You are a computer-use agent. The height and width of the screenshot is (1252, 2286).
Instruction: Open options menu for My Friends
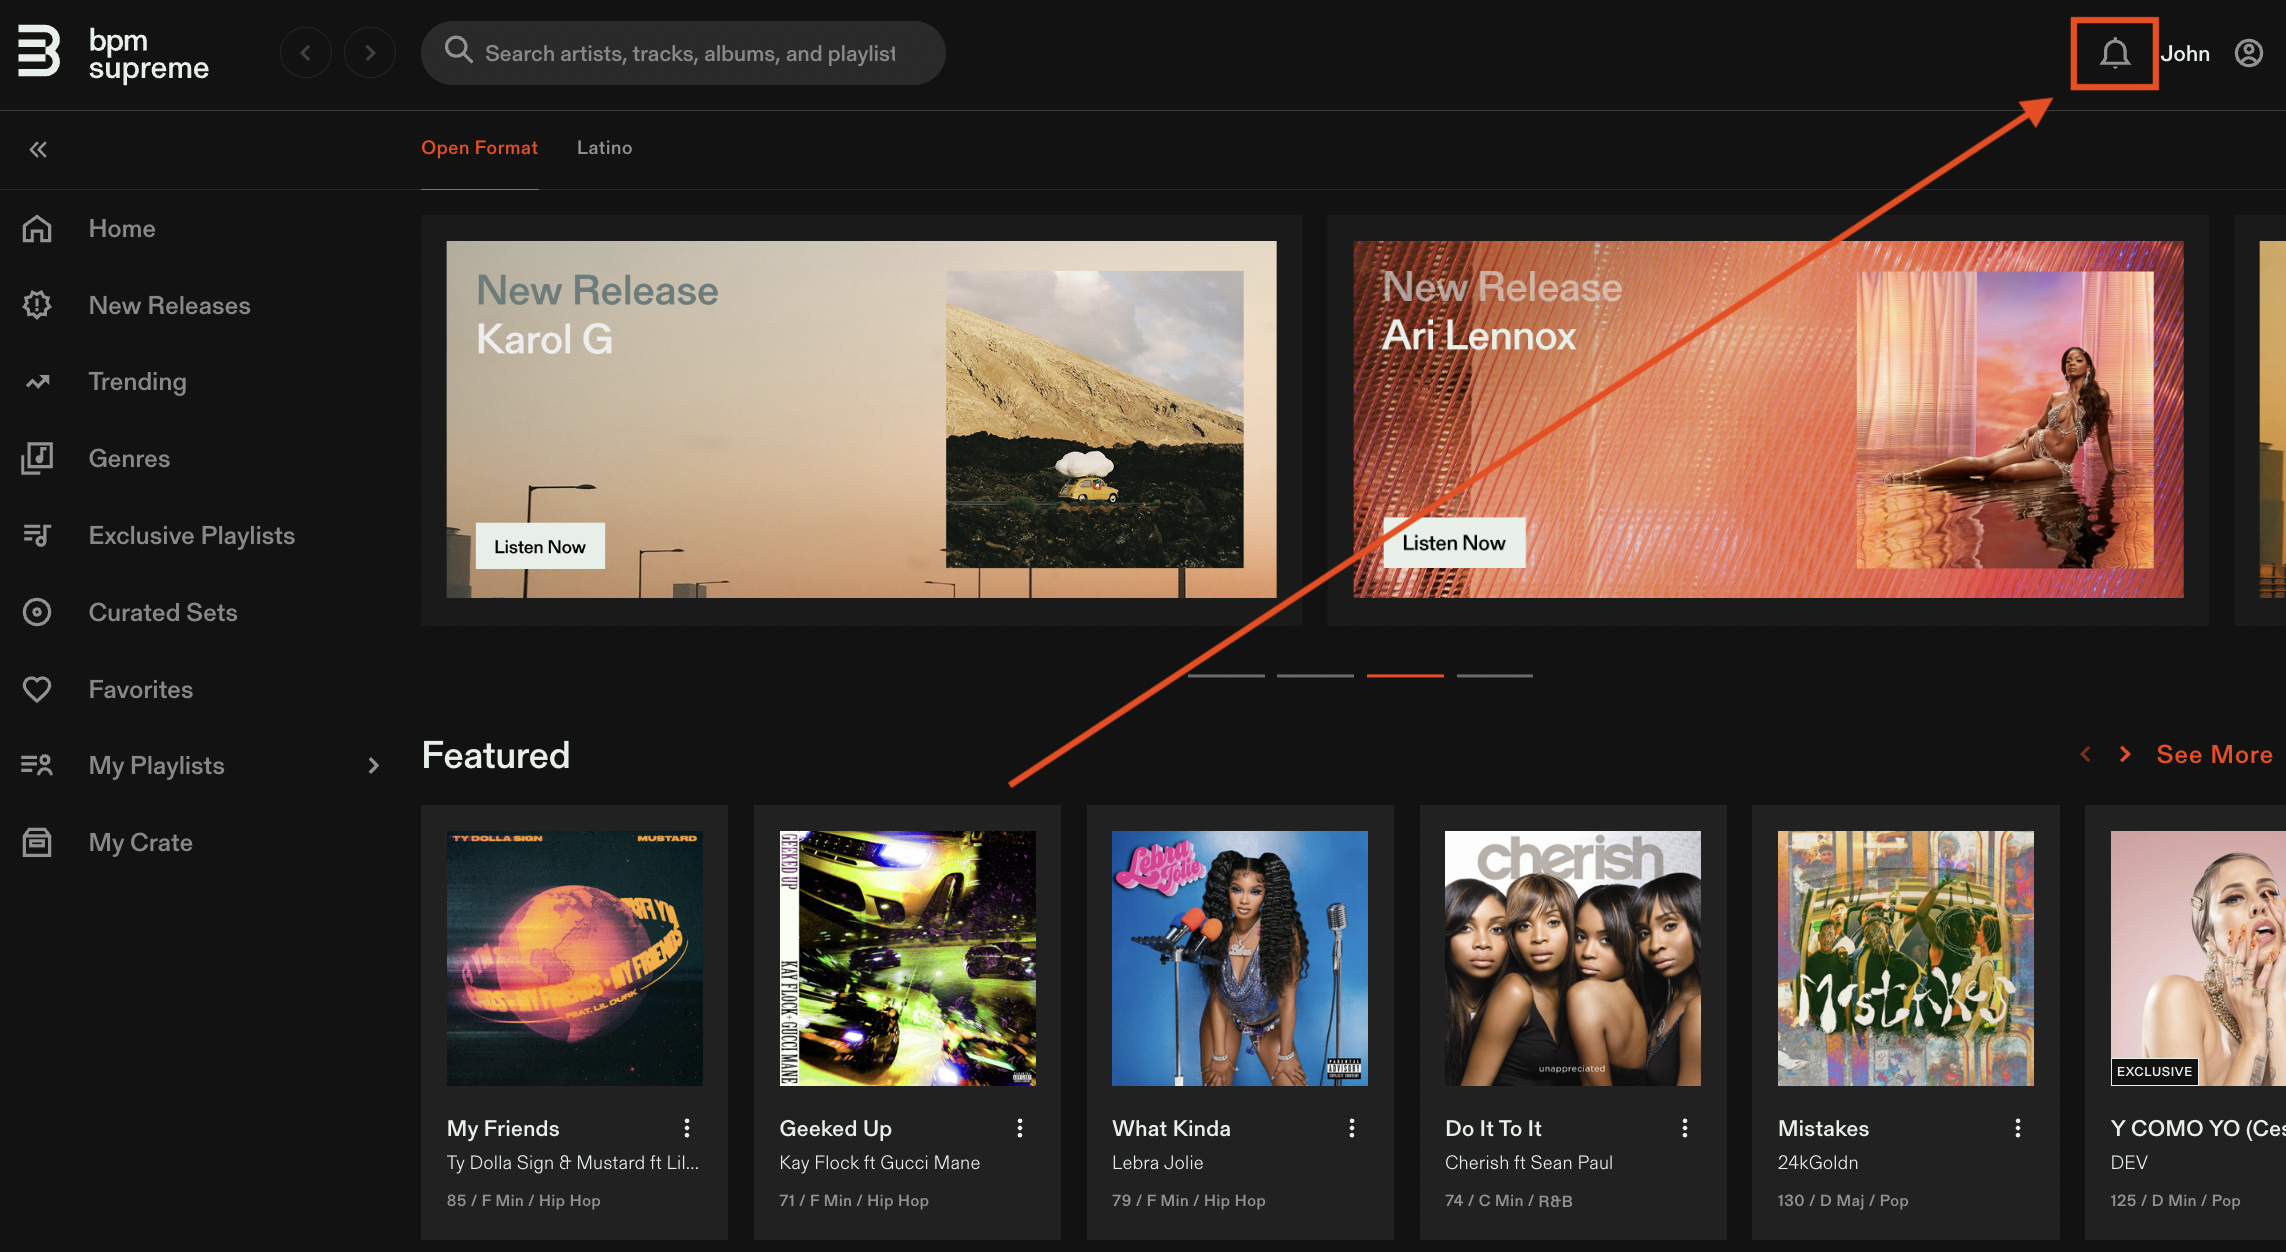pos(687,1128)
